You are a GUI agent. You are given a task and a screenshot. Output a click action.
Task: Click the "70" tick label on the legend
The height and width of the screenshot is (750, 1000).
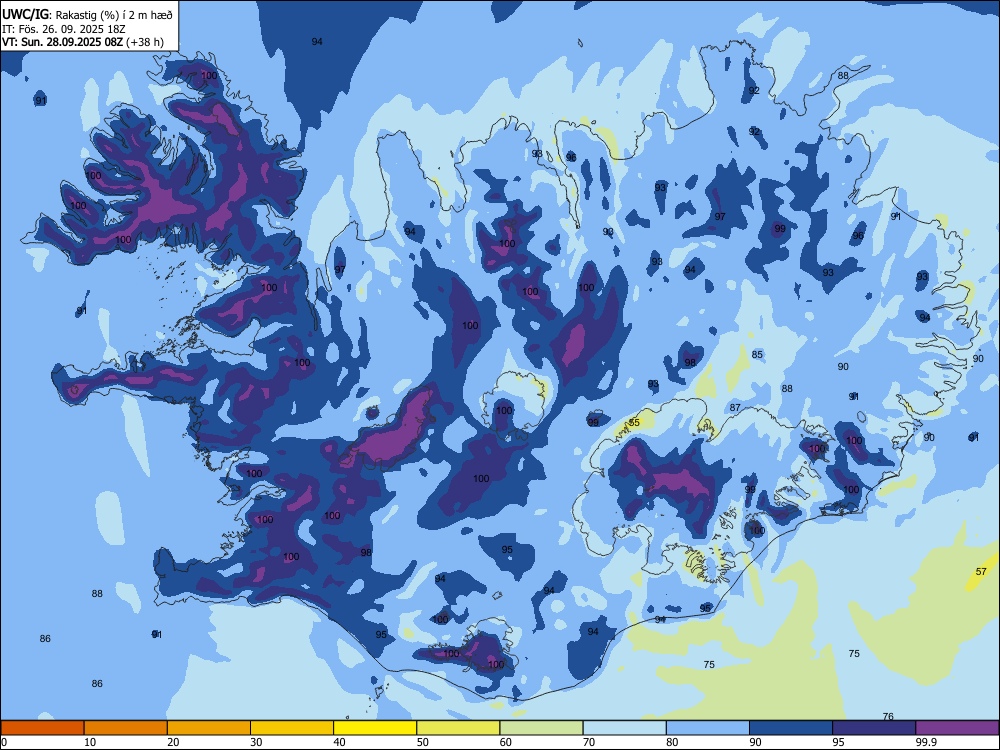589,742
